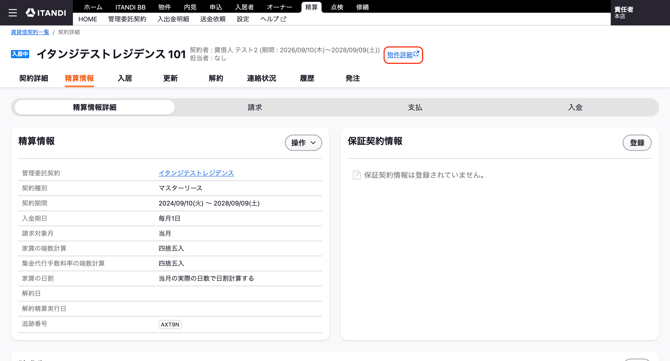Open the ITANDI BB top menu
The width and height of the screenshot is (670, 361).
click(130, 7)
